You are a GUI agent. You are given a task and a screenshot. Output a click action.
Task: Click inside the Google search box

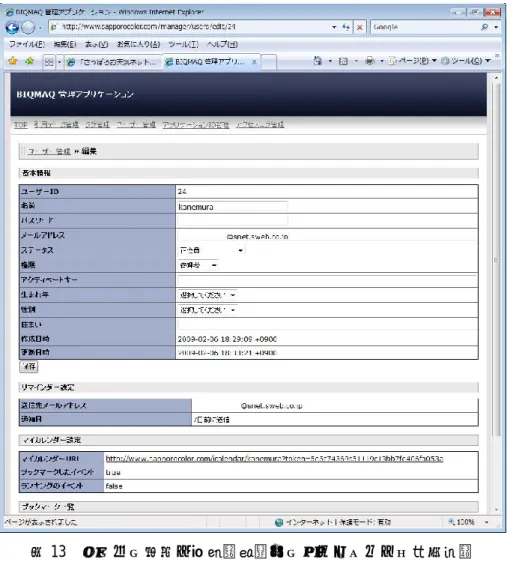(425, 27)
